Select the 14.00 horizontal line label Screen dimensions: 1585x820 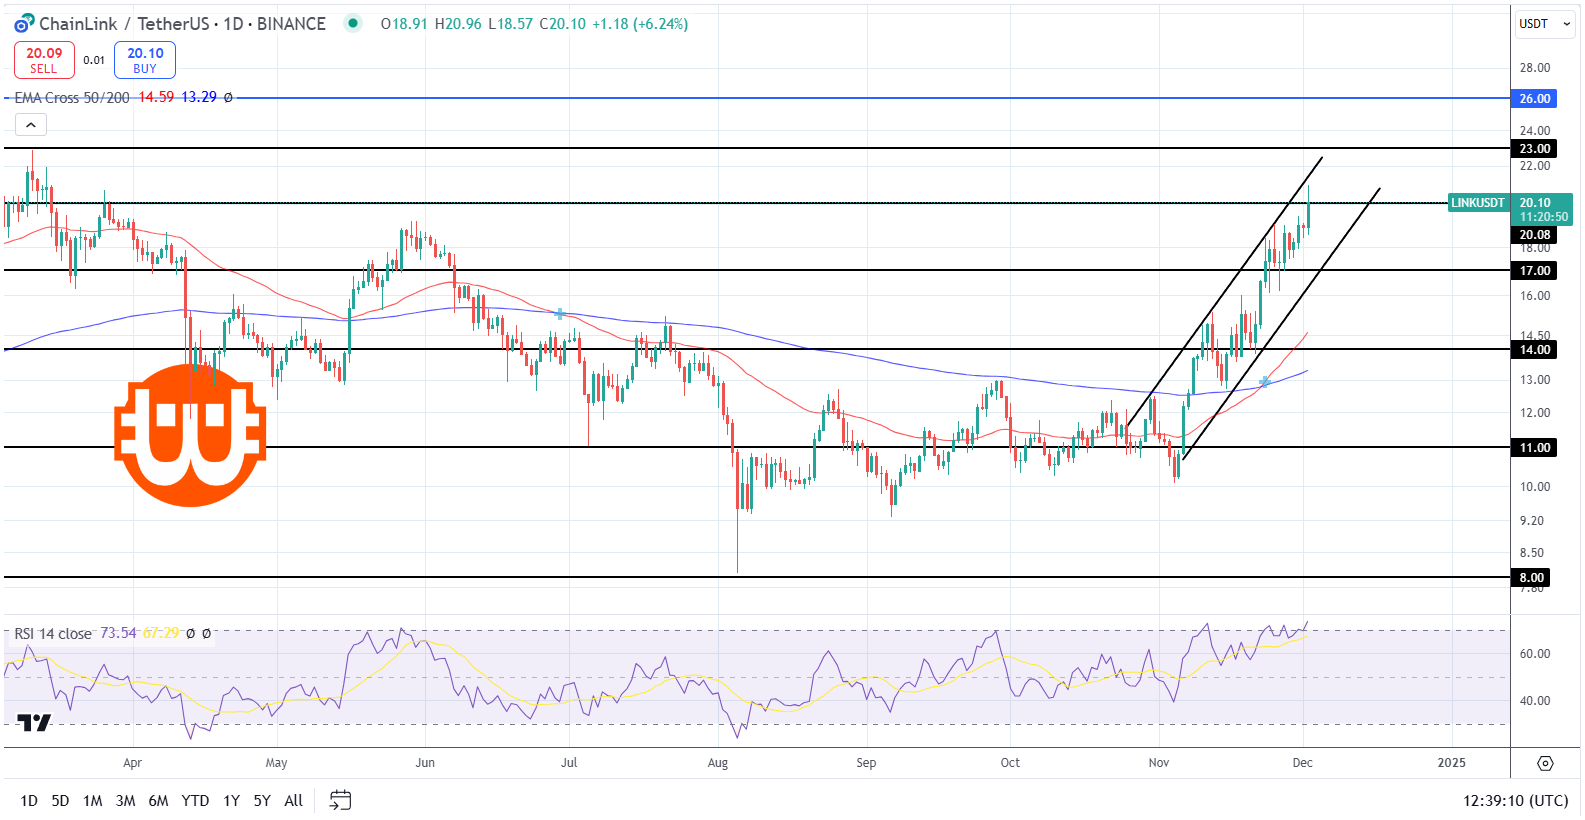coord(1535,349)
